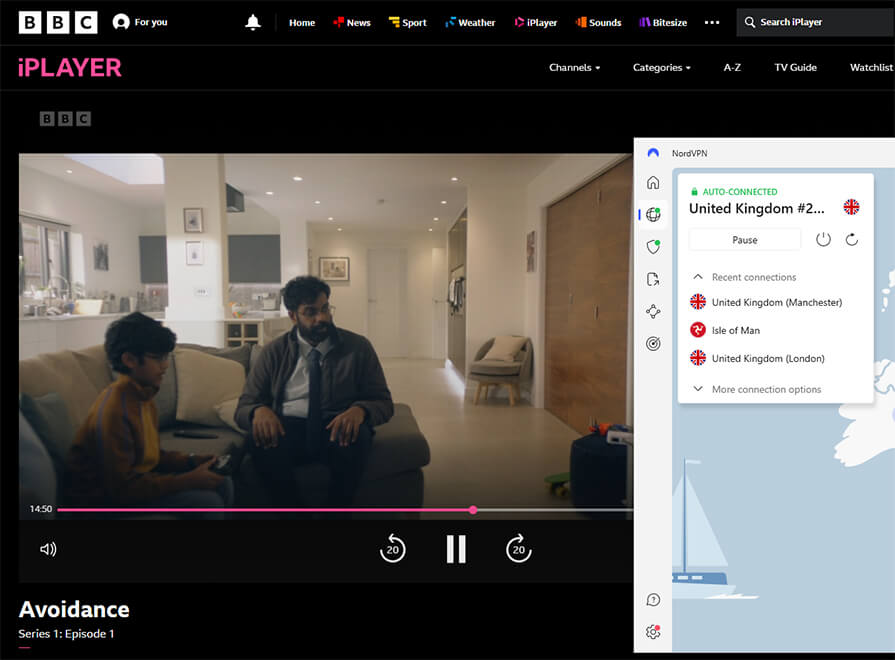The width and height of the screenshot is (895, 660).
Task: Open NordVPN home sidebar icon
Action: 654,183
